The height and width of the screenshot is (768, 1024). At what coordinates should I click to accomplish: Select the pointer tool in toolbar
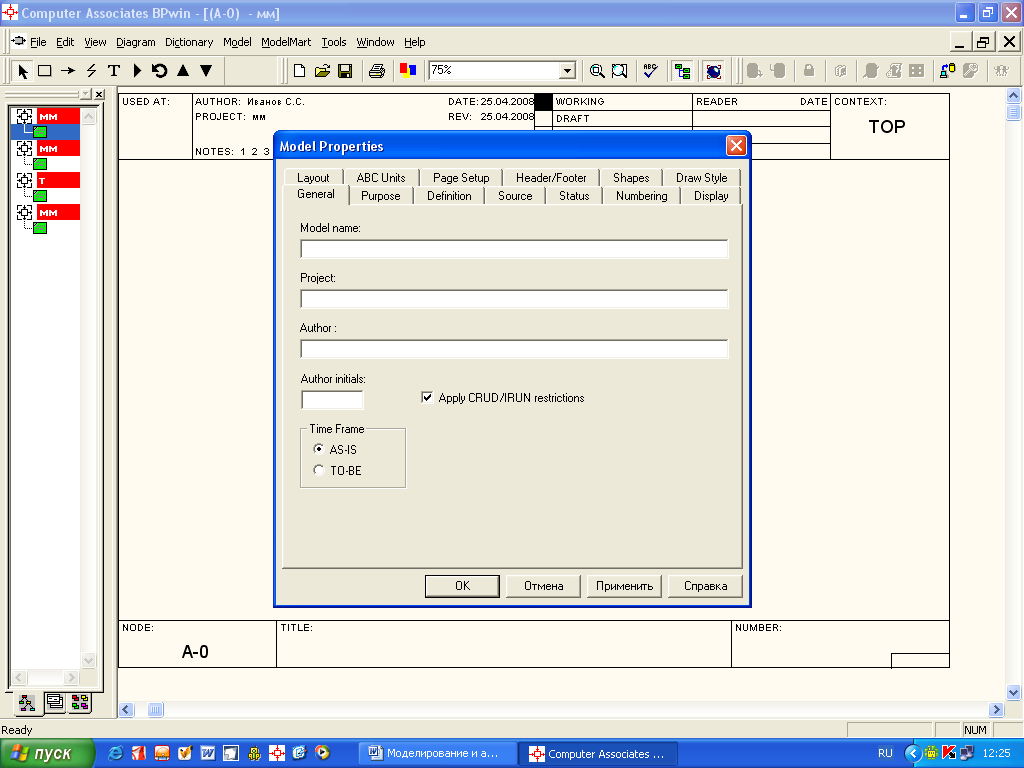point(23,71)
